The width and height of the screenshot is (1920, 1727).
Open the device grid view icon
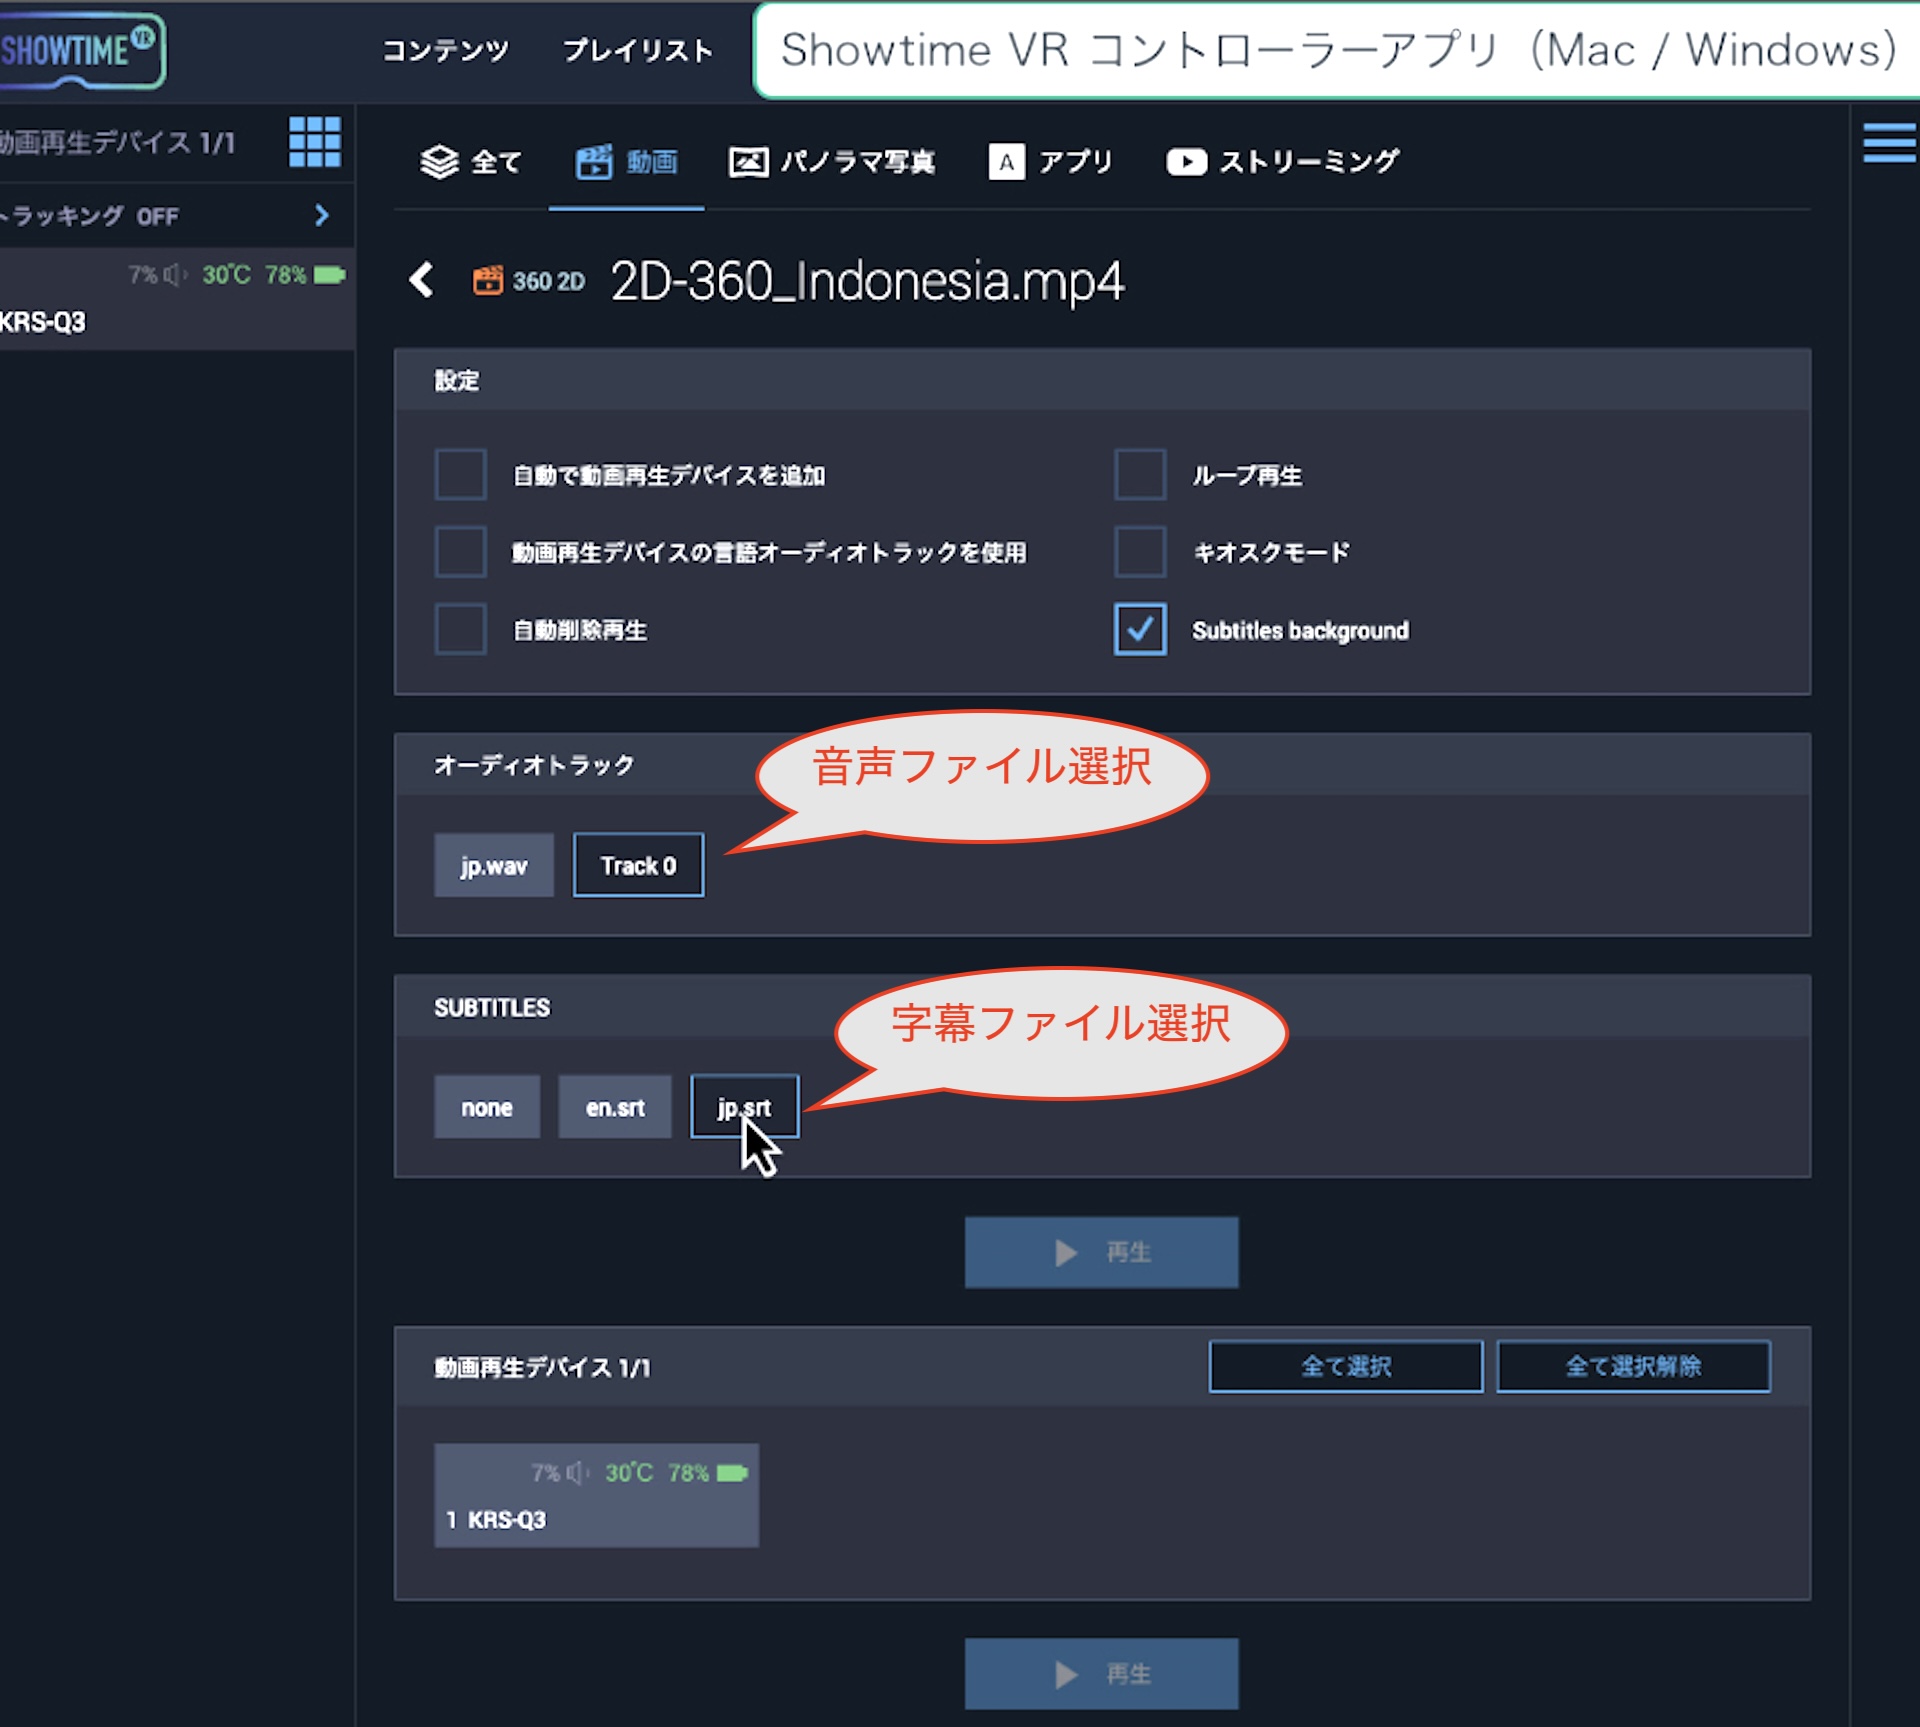tap(314, 142)
